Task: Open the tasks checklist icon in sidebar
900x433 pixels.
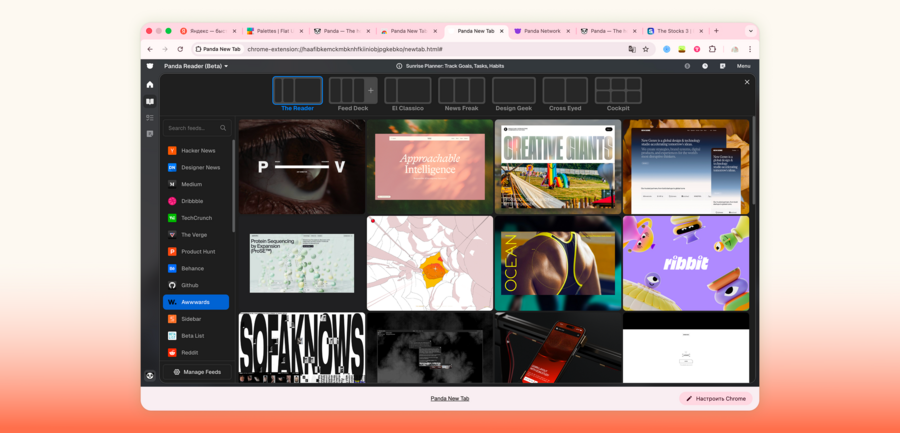Action: [150, 118]
